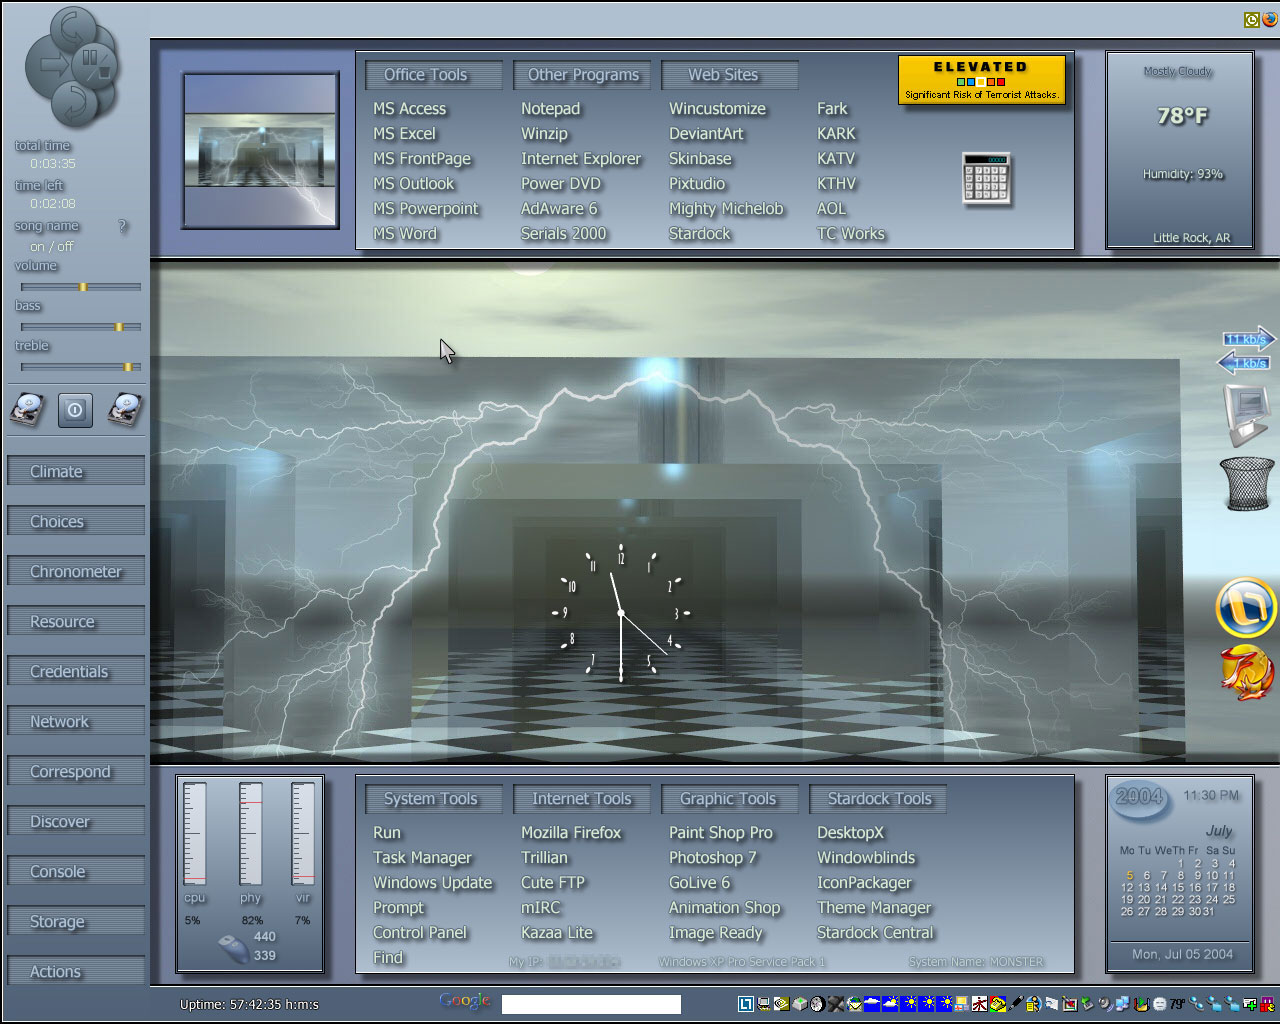Screen dimensions: 1280x1024
Task: Open Notepad from Other Programs
Action: [551, 109]
